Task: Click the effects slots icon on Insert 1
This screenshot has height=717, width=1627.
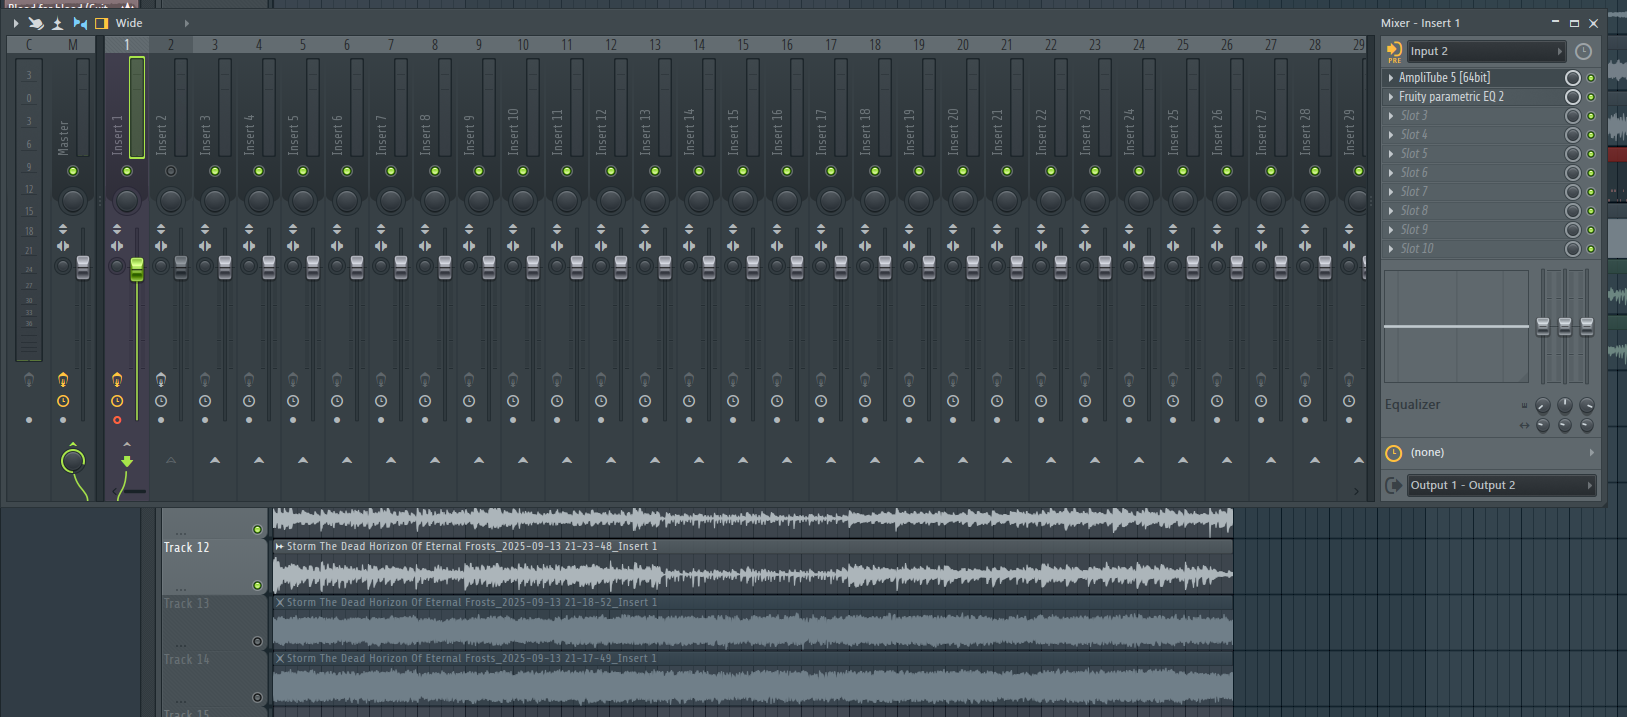Action: (117, 379)
